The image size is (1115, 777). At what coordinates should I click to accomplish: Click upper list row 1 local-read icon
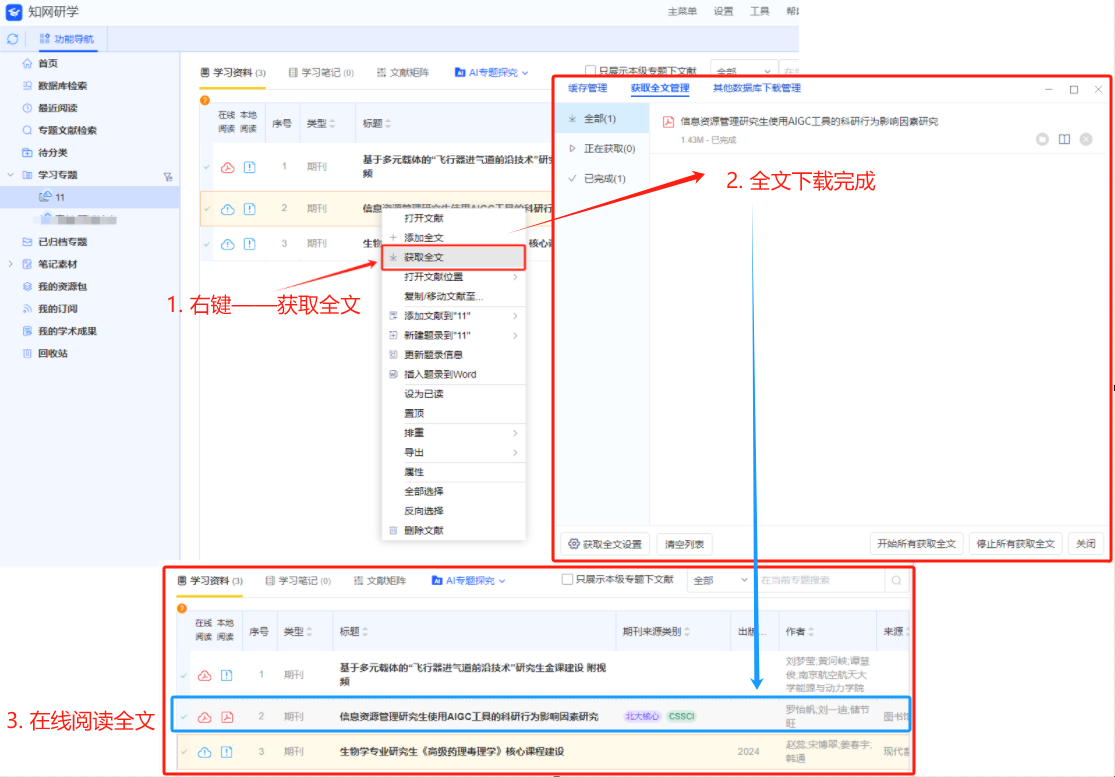(x=250, y=167)
